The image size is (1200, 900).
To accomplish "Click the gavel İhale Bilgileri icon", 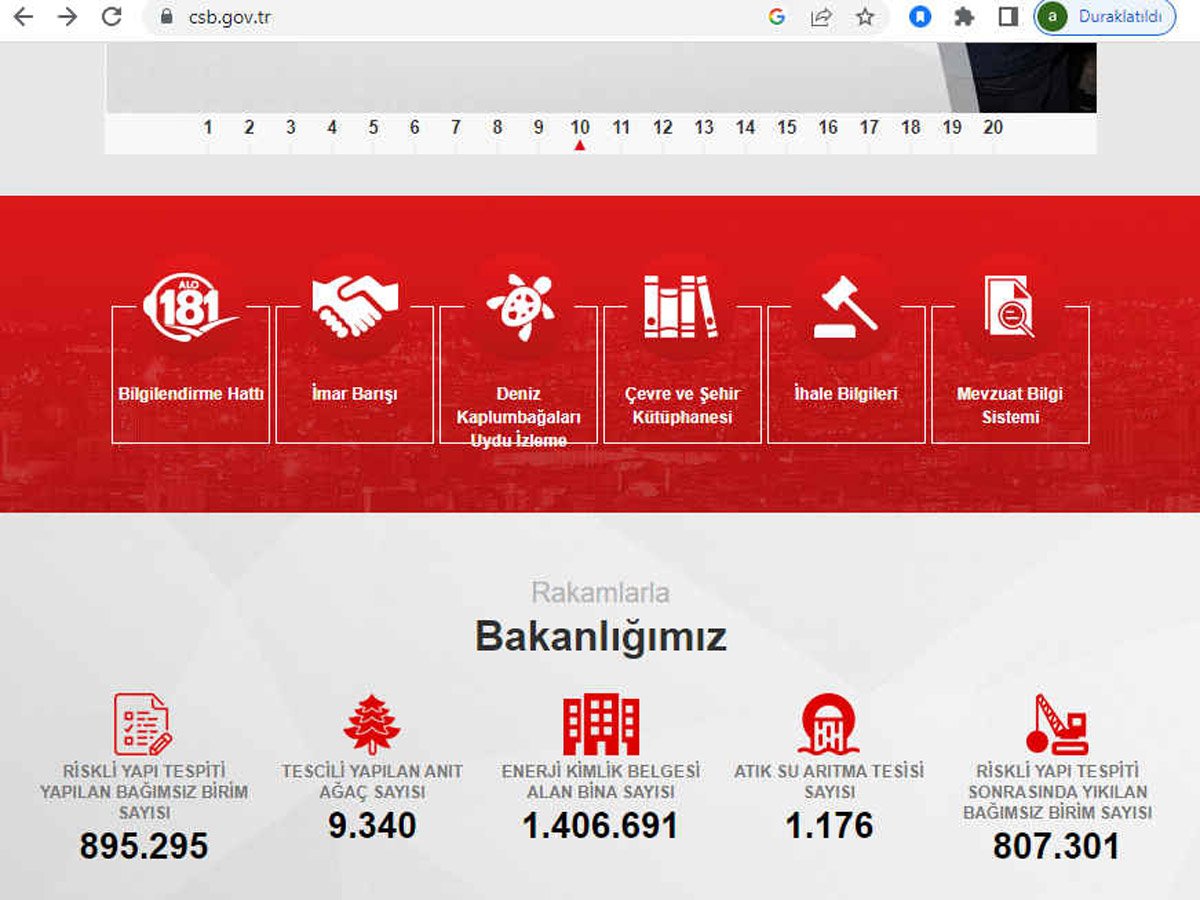I will [846, 306].
